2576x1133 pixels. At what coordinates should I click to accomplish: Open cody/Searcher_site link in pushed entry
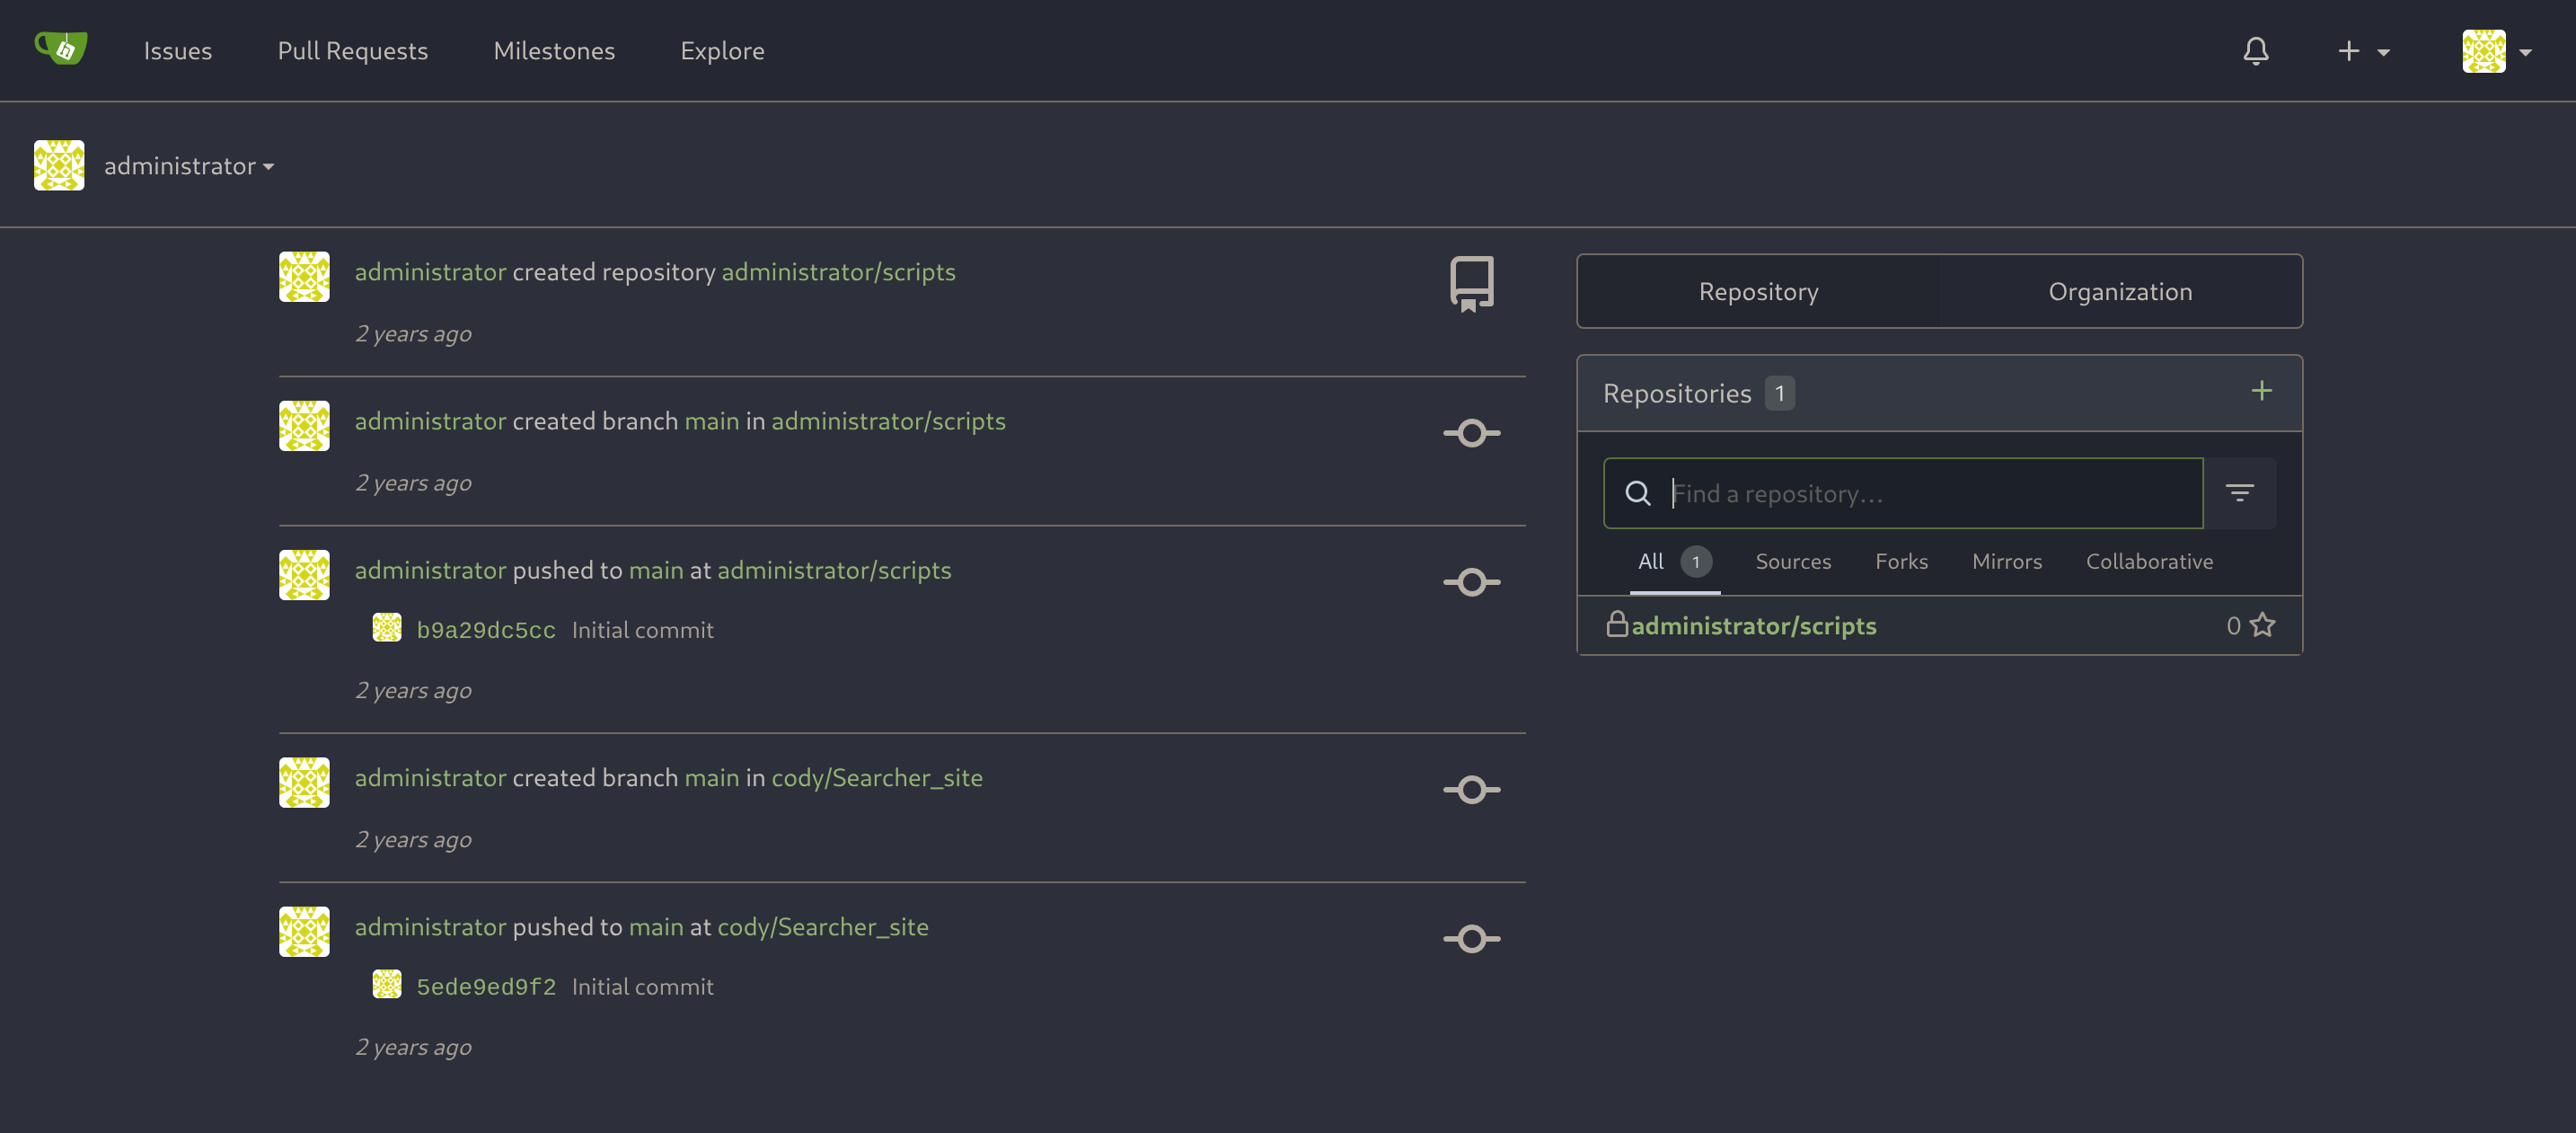(822, 927)
